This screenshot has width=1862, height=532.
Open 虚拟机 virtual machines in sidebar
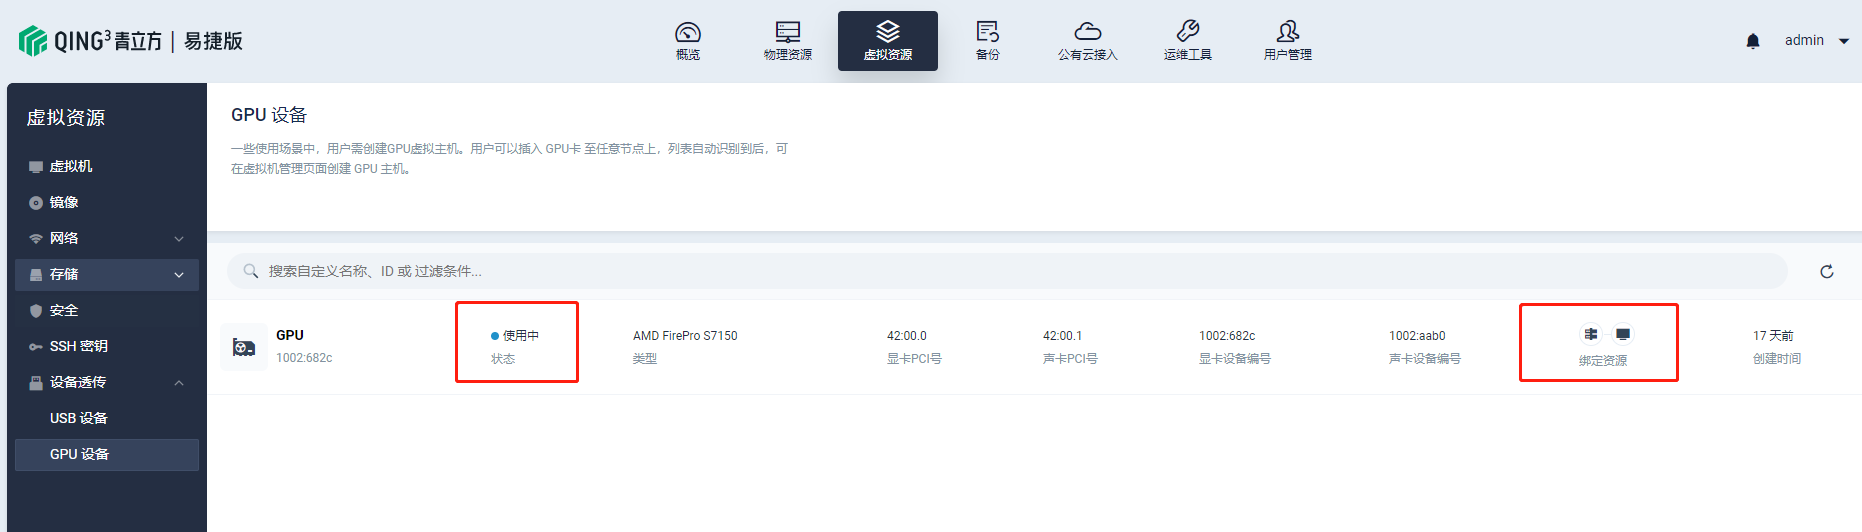(71, 166)
